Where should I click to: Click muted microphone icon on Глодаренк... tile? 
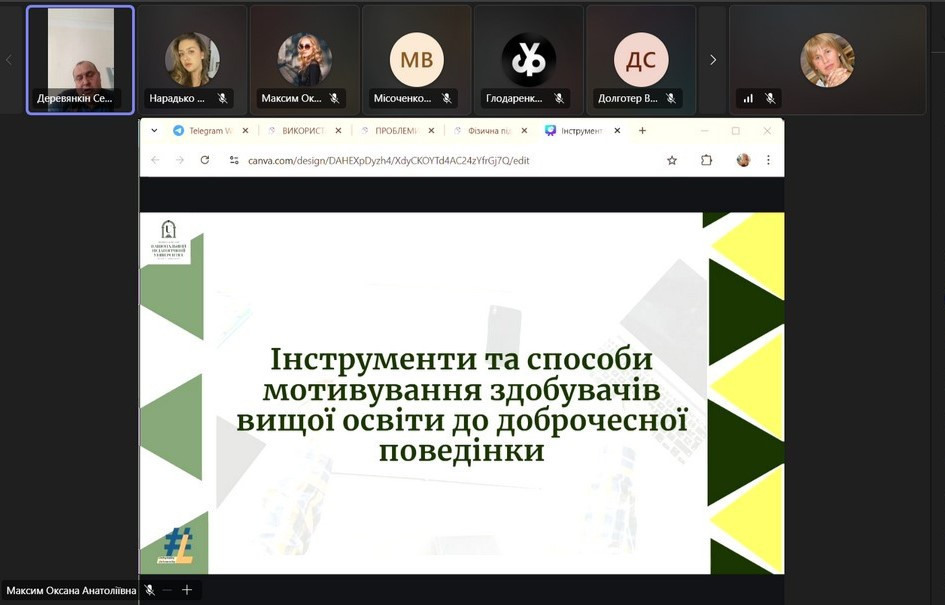559,98
